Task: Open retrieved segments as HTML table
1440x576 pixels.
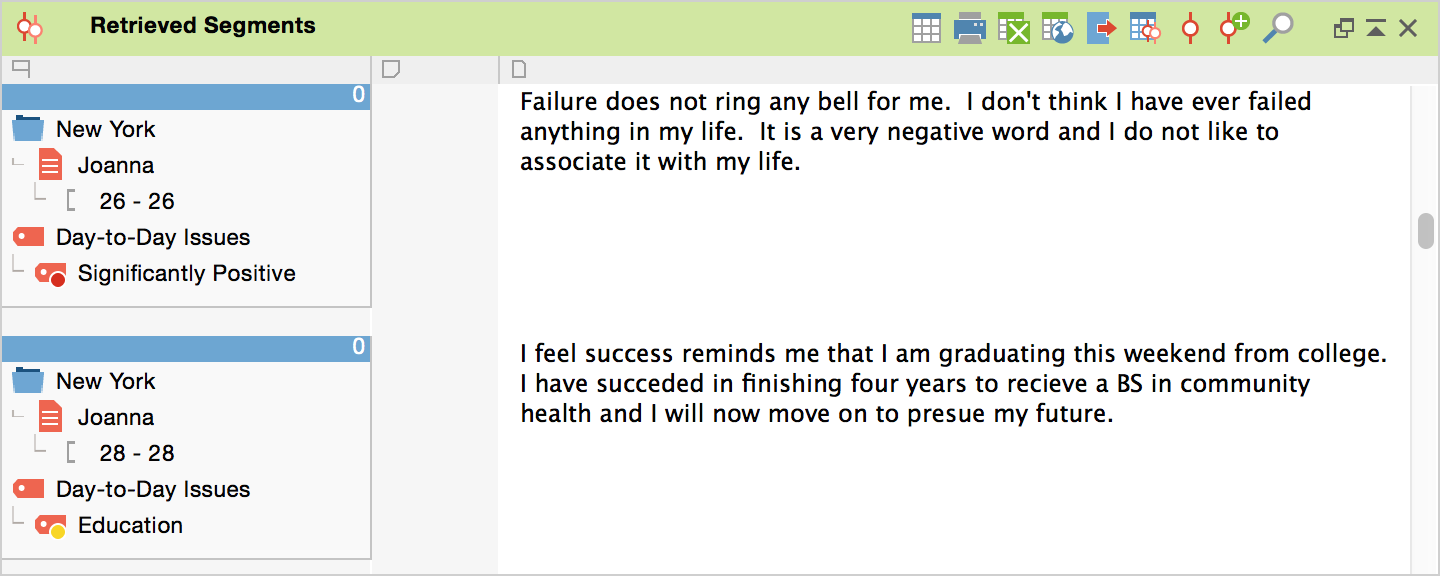Action: [x=1057, y=28]
